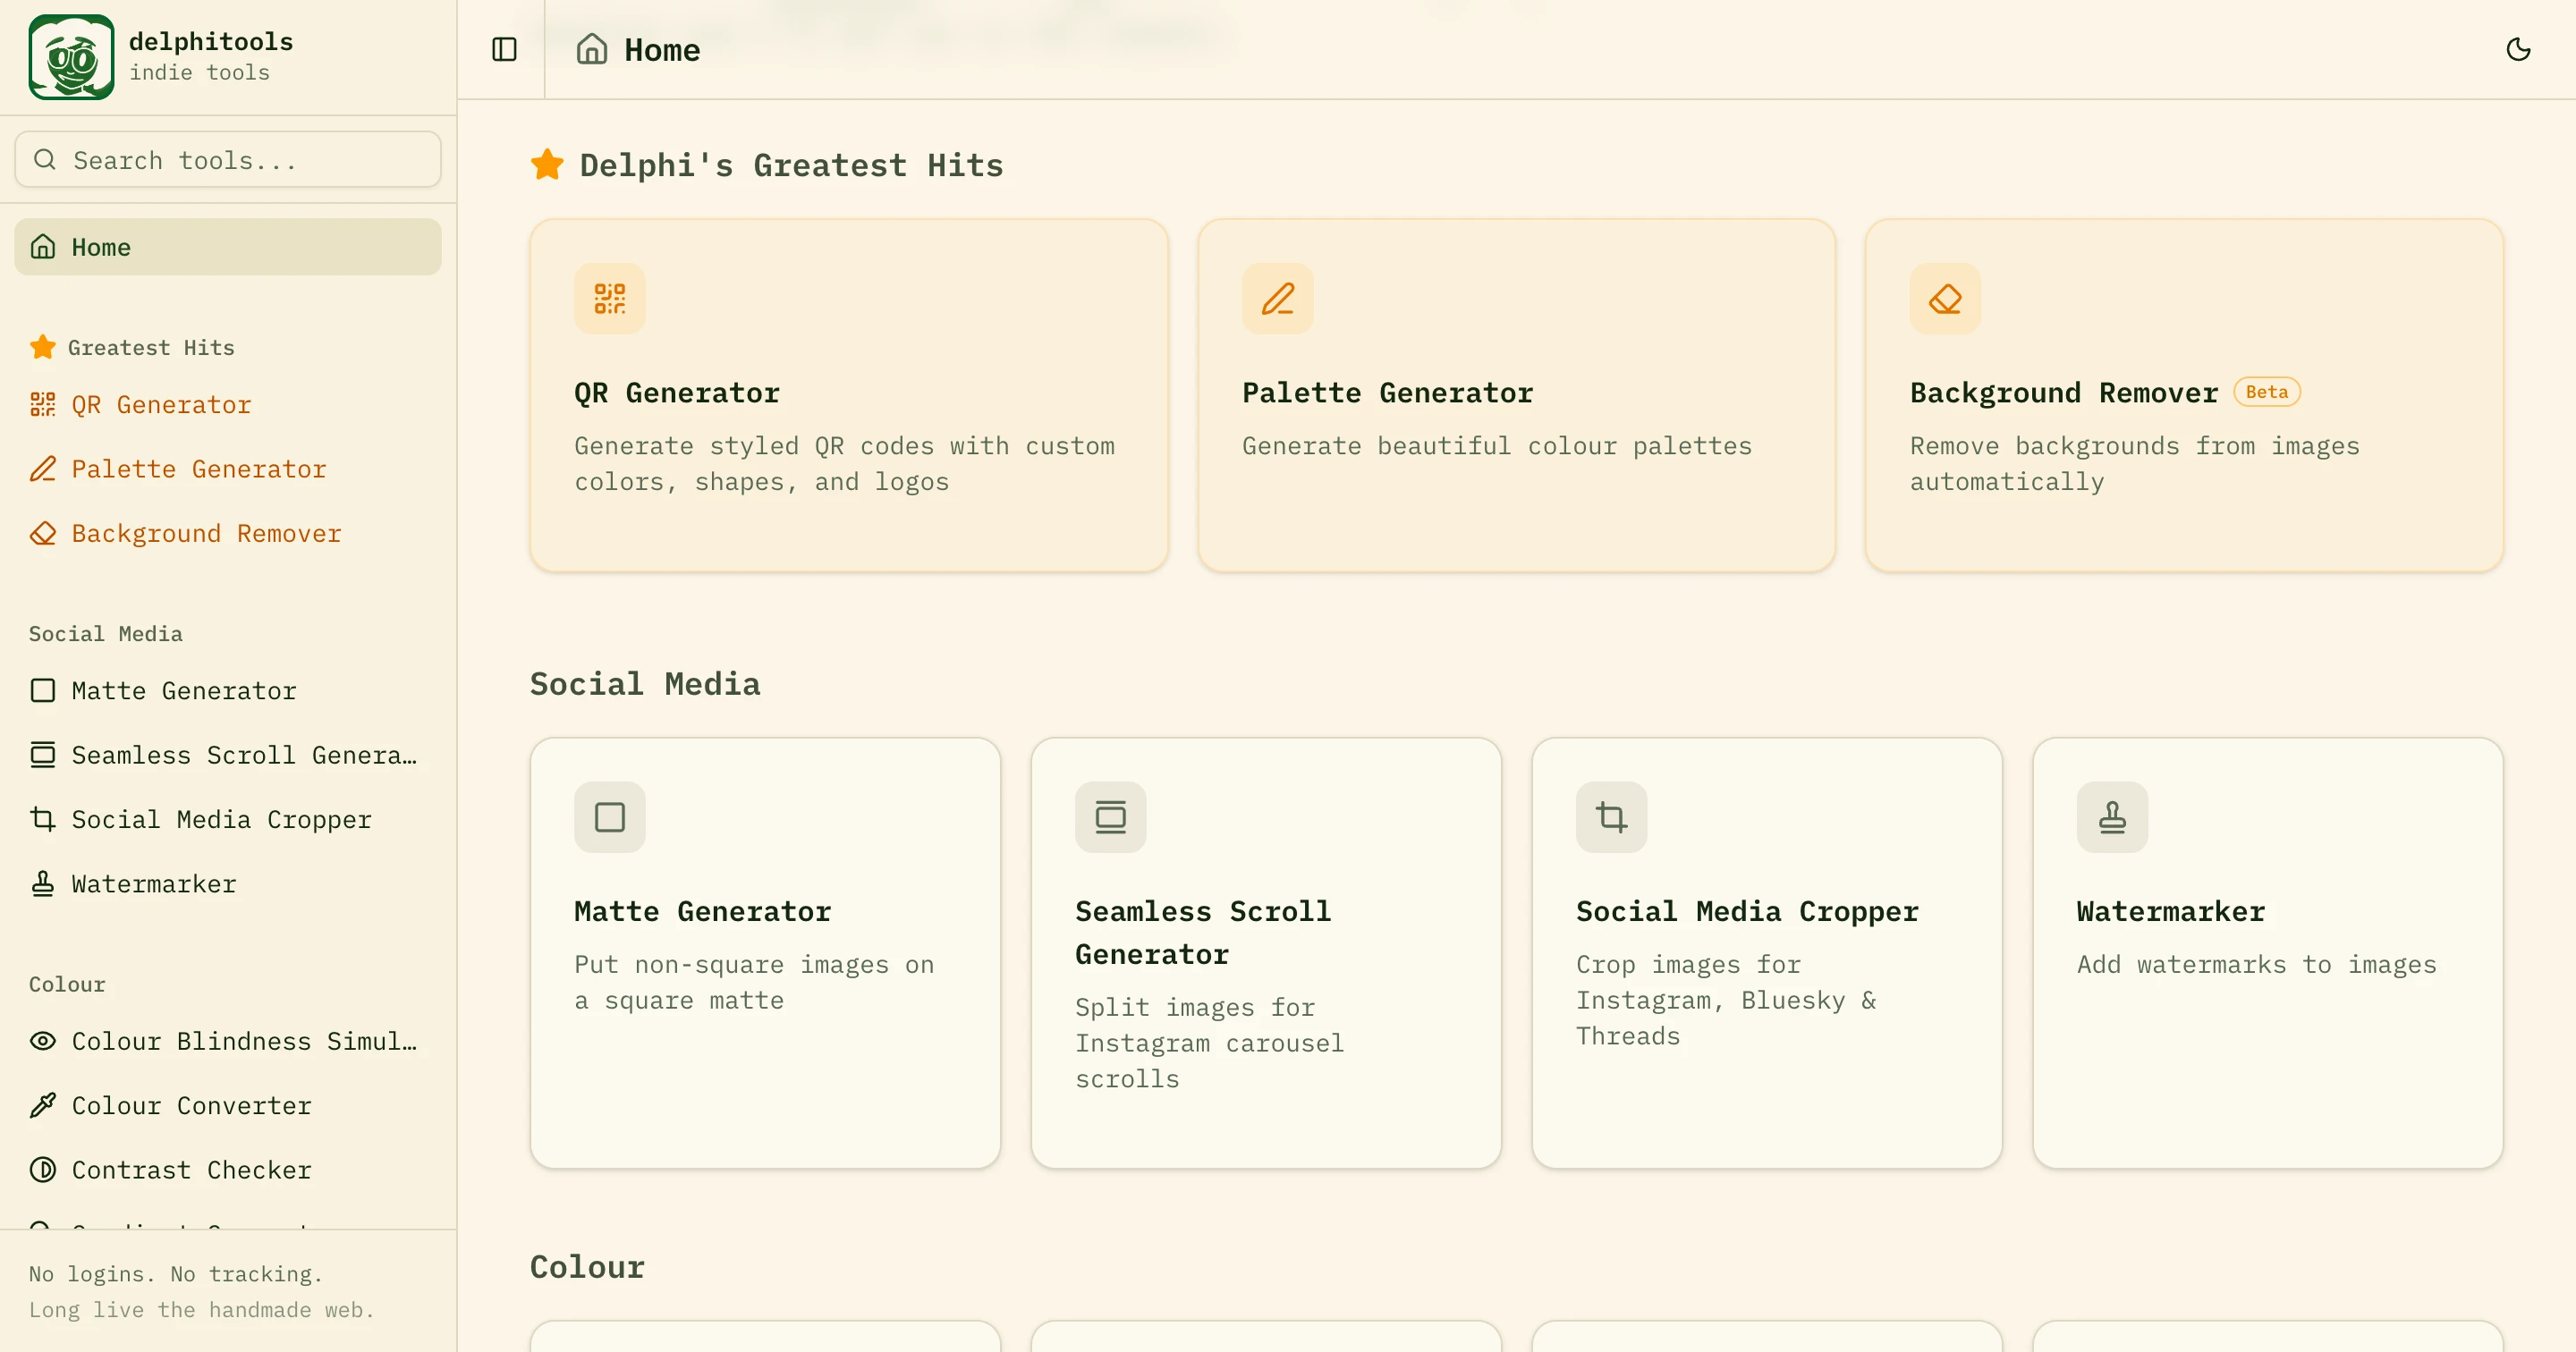2576x1352 pixels.
Task: Click the stamp icon on Watermarker card
Action: 2113,817
